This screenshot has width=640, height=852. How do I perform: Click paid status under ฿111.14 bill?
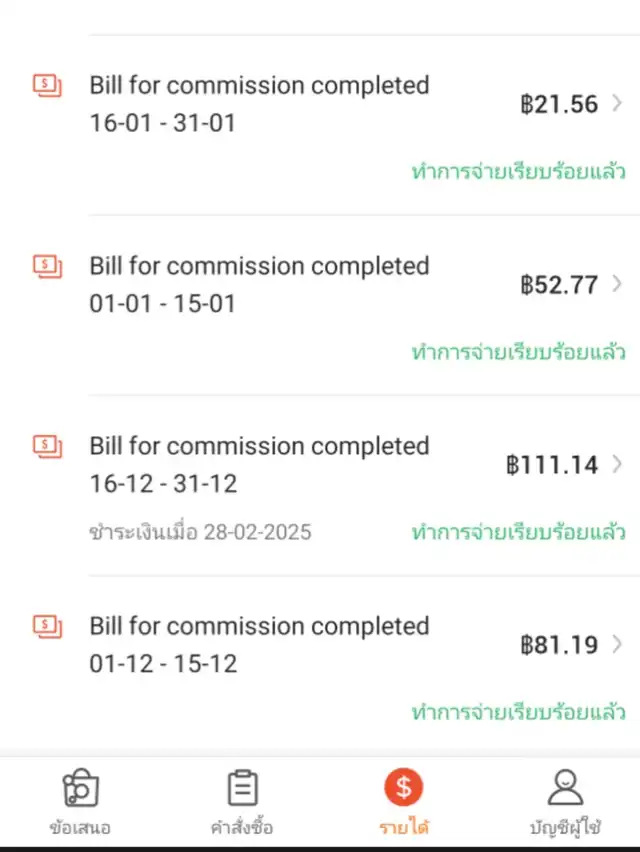click(x=518, y=532)
